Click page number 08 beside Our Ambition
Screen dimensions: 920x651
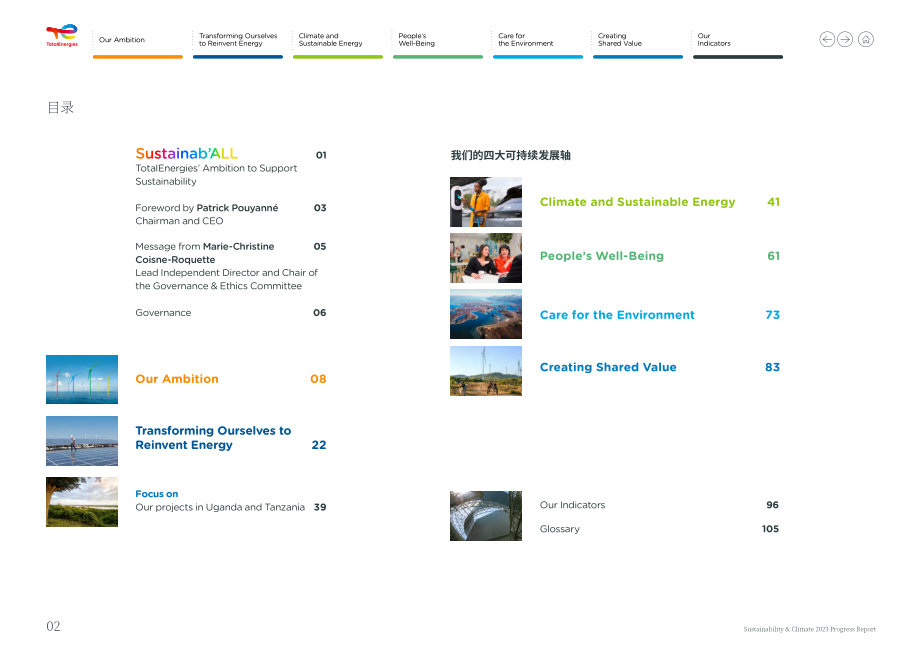point(318,379)
